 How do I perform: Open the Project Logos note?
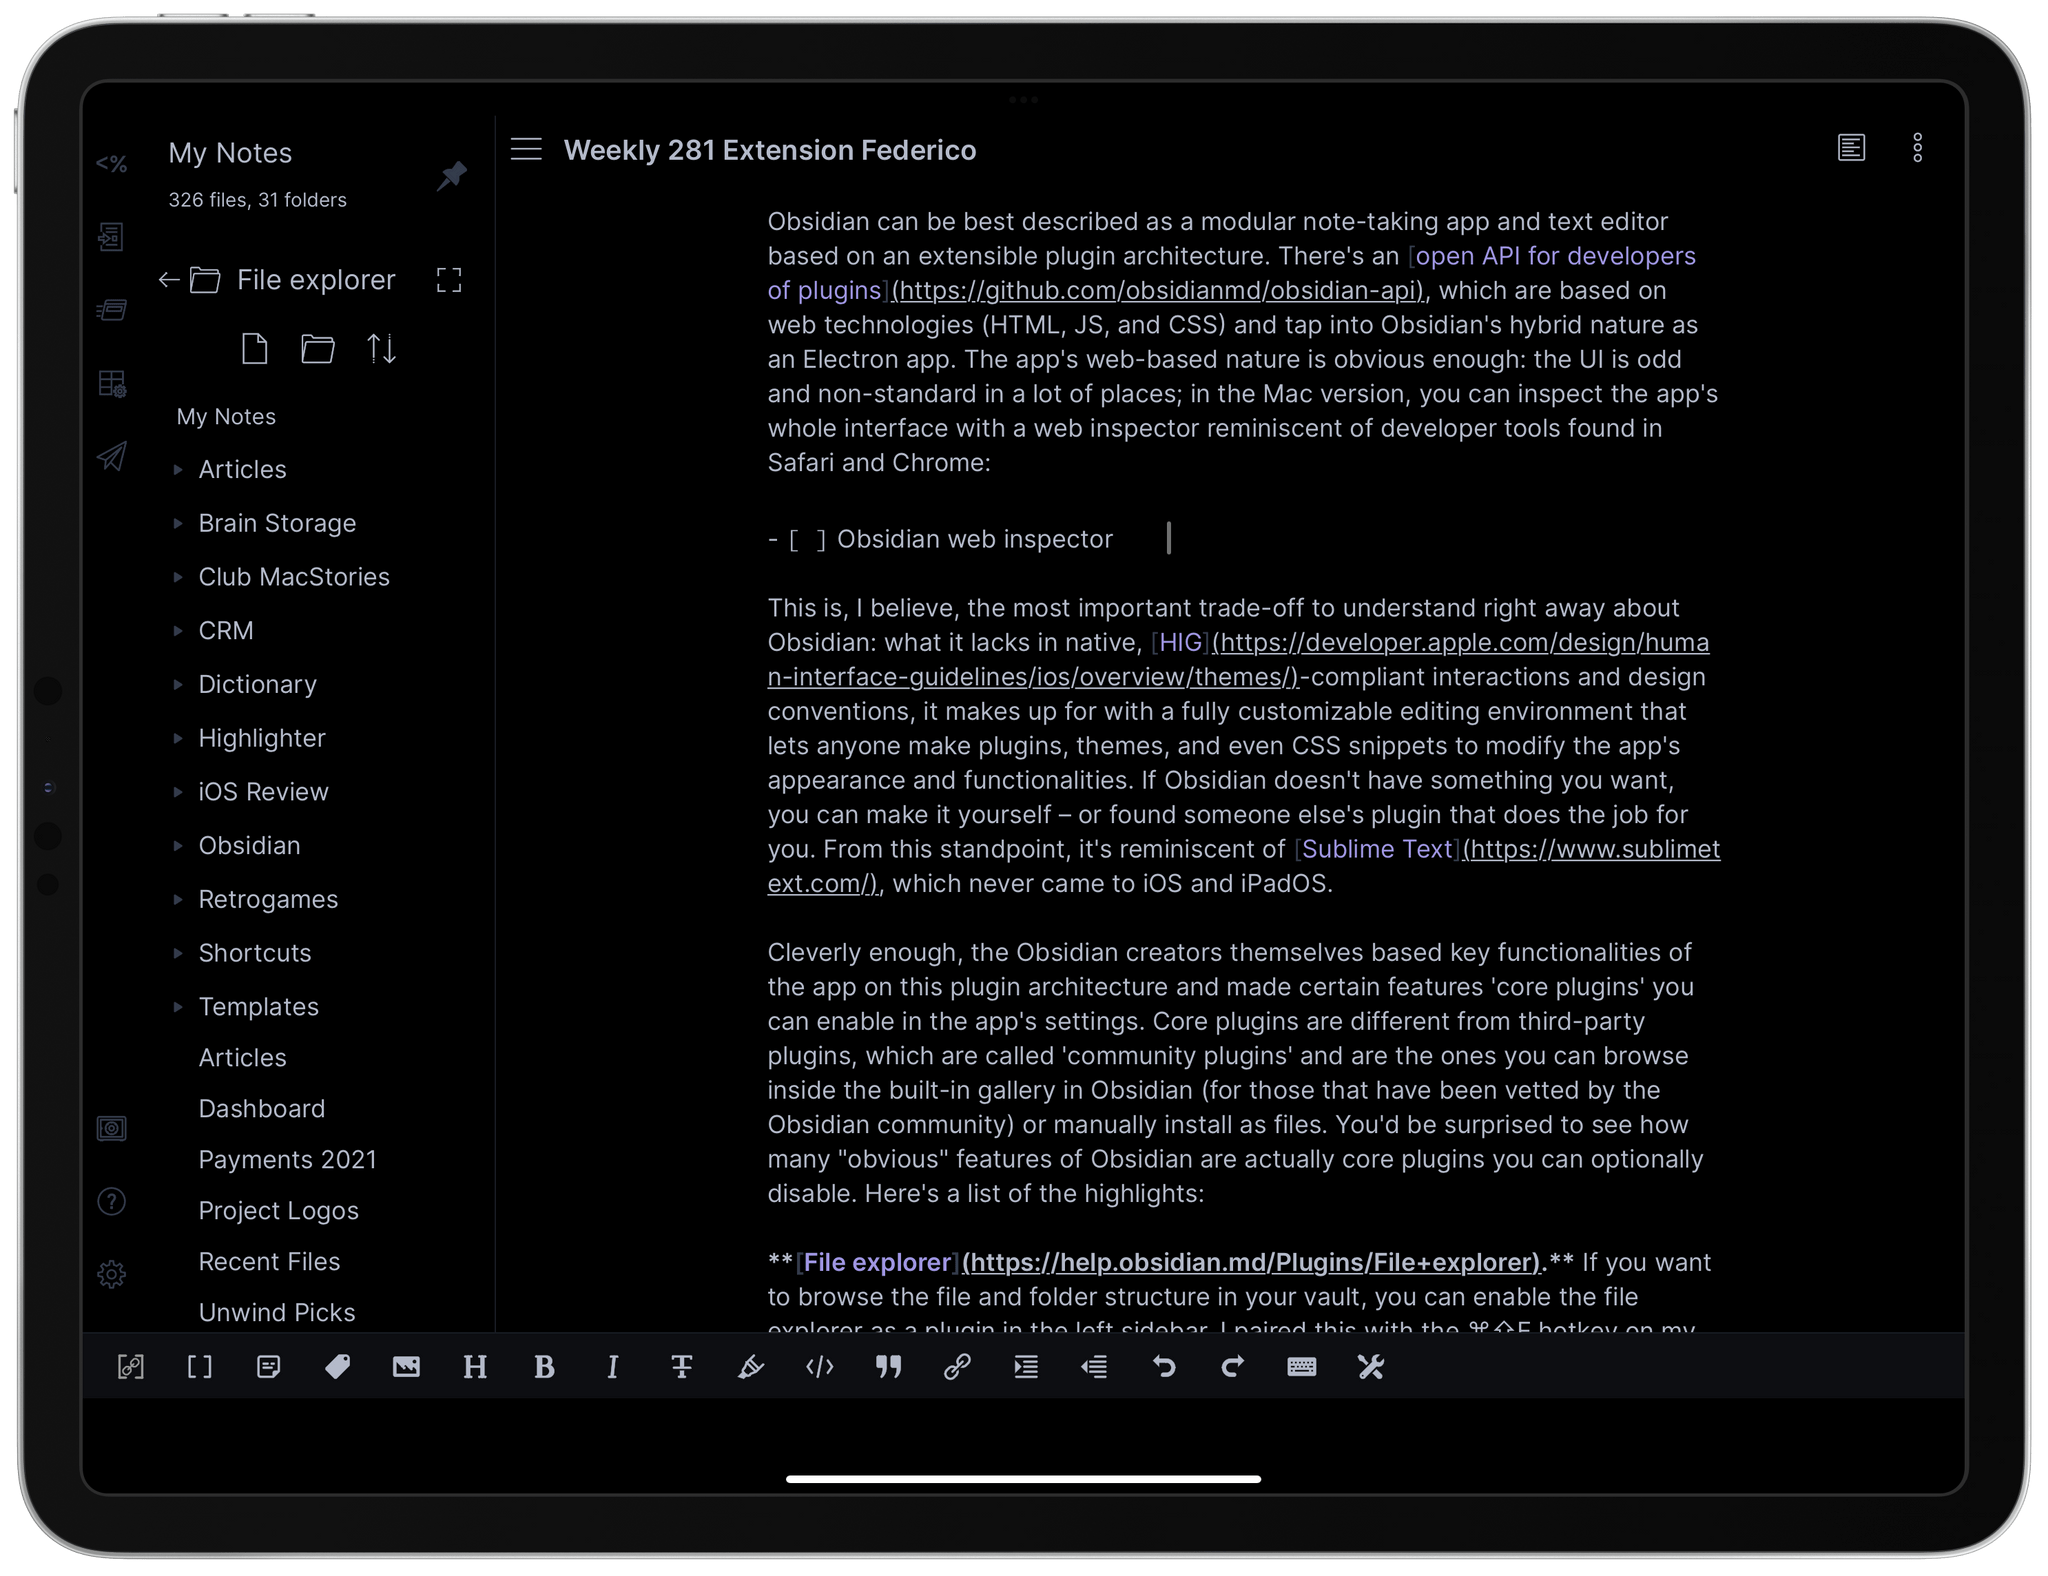point(279,1211)
